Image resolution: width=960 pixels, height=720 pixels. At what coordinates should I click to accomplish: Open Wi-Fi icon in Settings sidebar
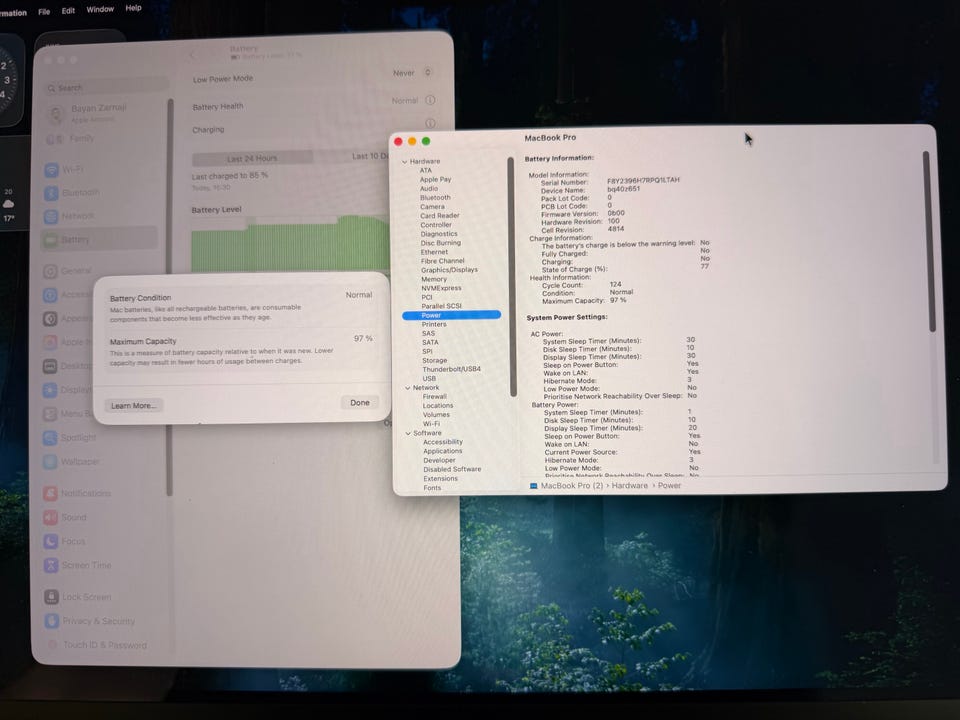coord(51,169)
